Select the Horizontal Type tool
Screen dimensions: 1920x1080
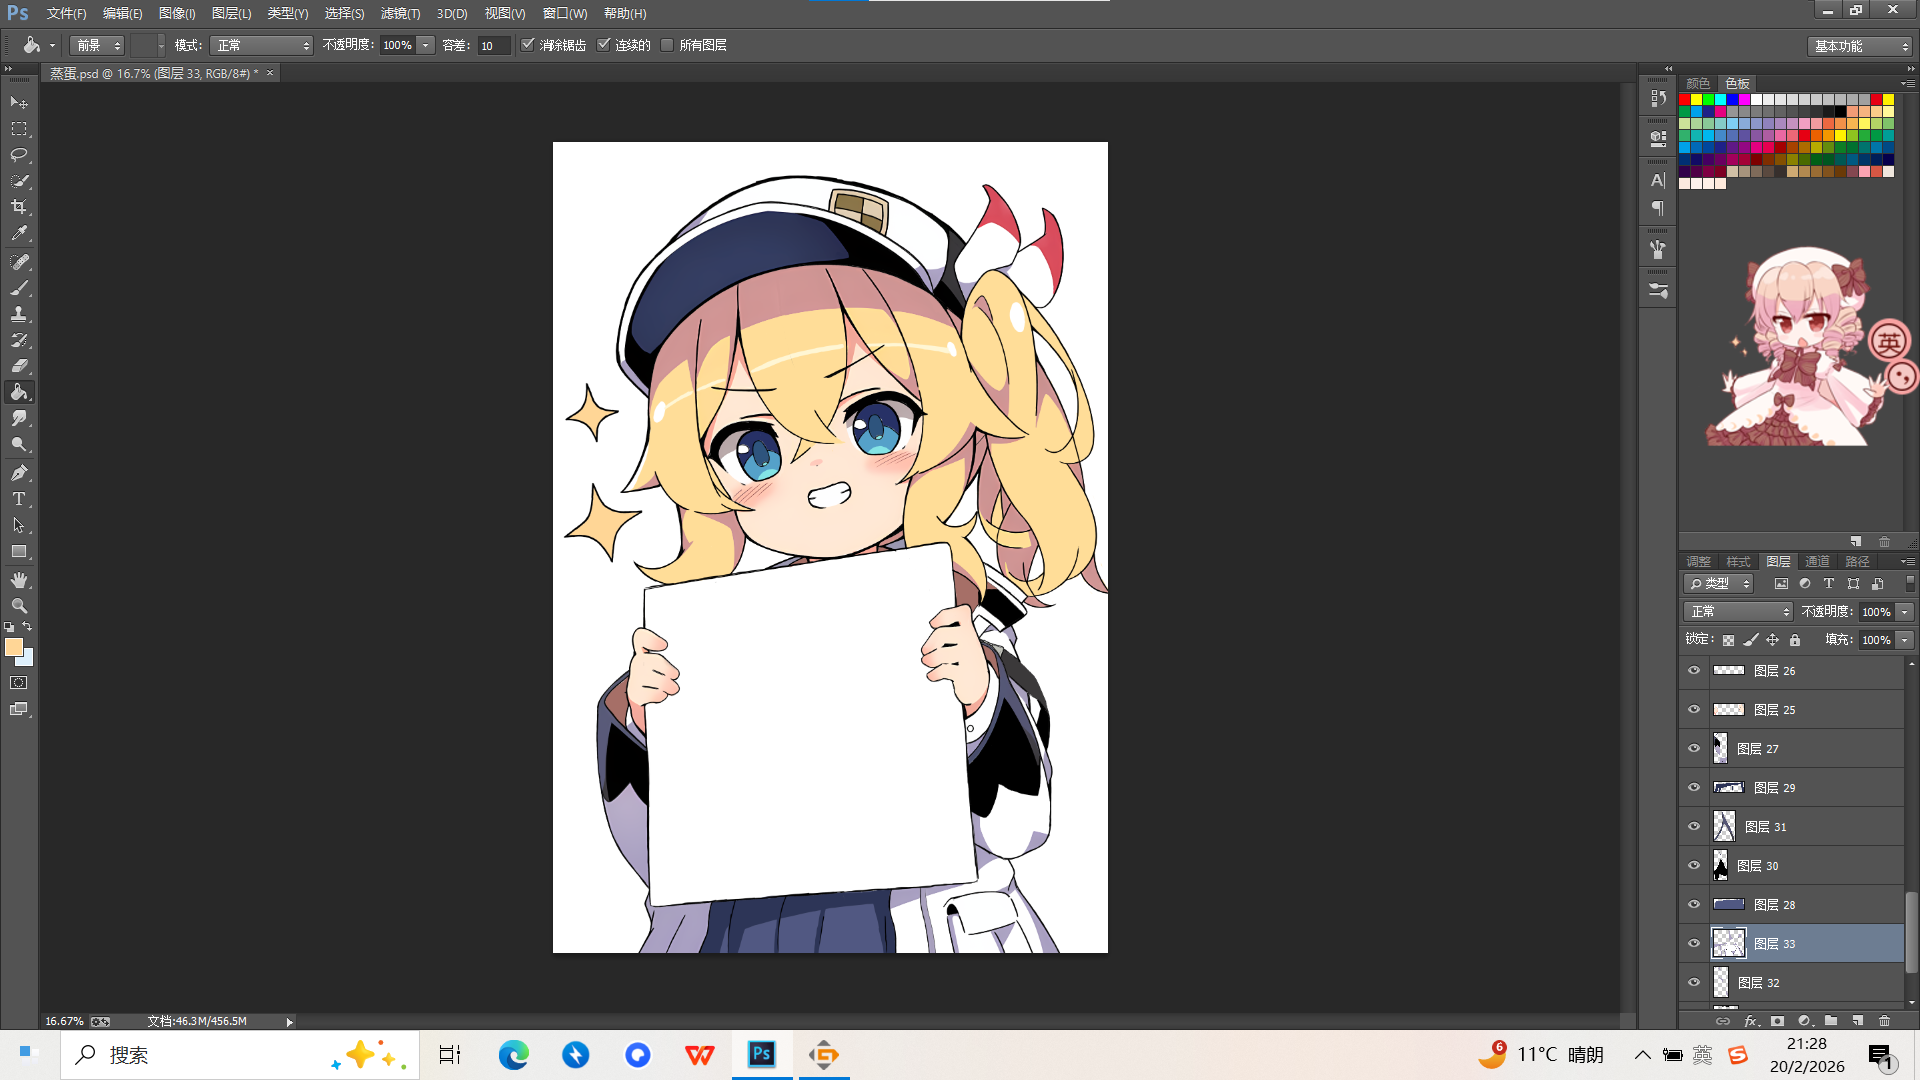point(19,498)
